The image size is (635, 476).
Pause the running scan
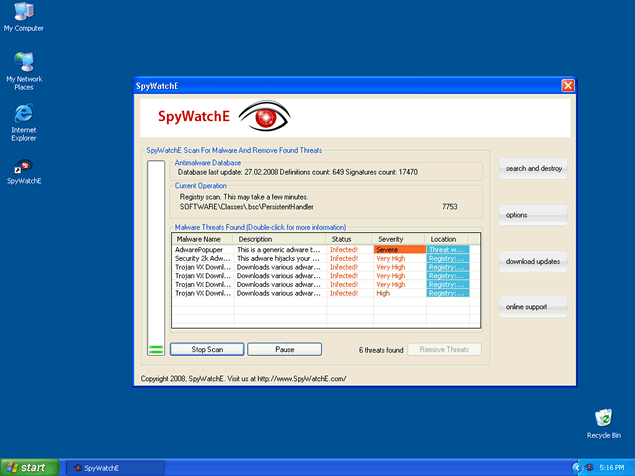pos(284,350)
